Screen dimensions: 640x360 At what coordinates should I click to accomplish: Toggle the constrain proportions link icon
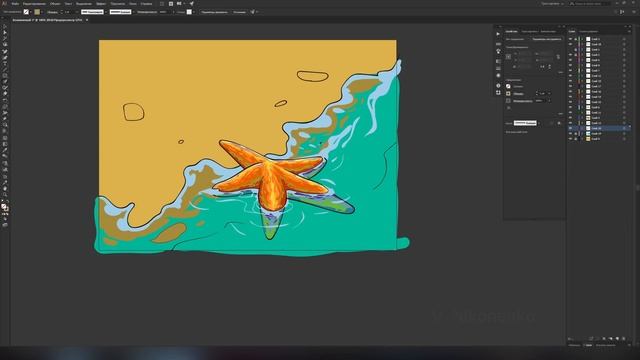558,57
